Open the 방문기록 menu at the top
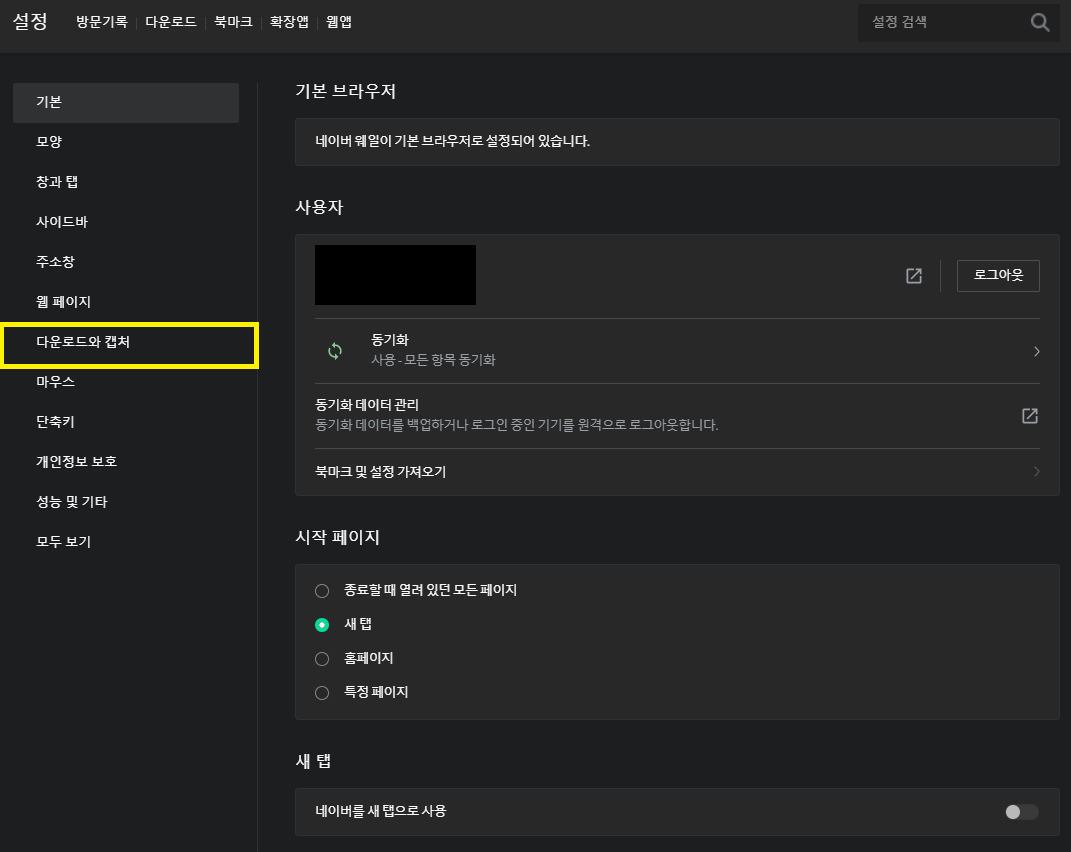Viewport: 1071px width, 852px height. point(101,22)
